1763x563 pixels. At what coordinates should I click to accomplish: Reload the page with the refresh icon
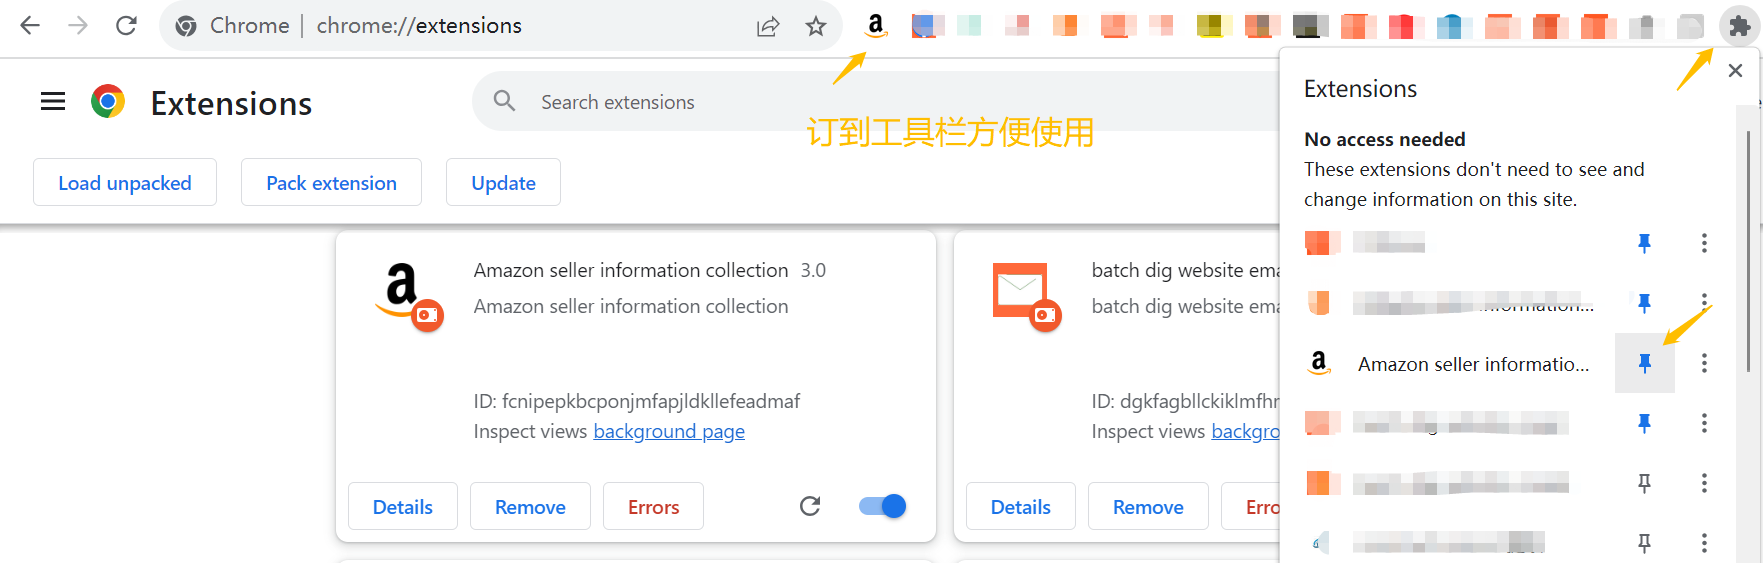(126, 26)
